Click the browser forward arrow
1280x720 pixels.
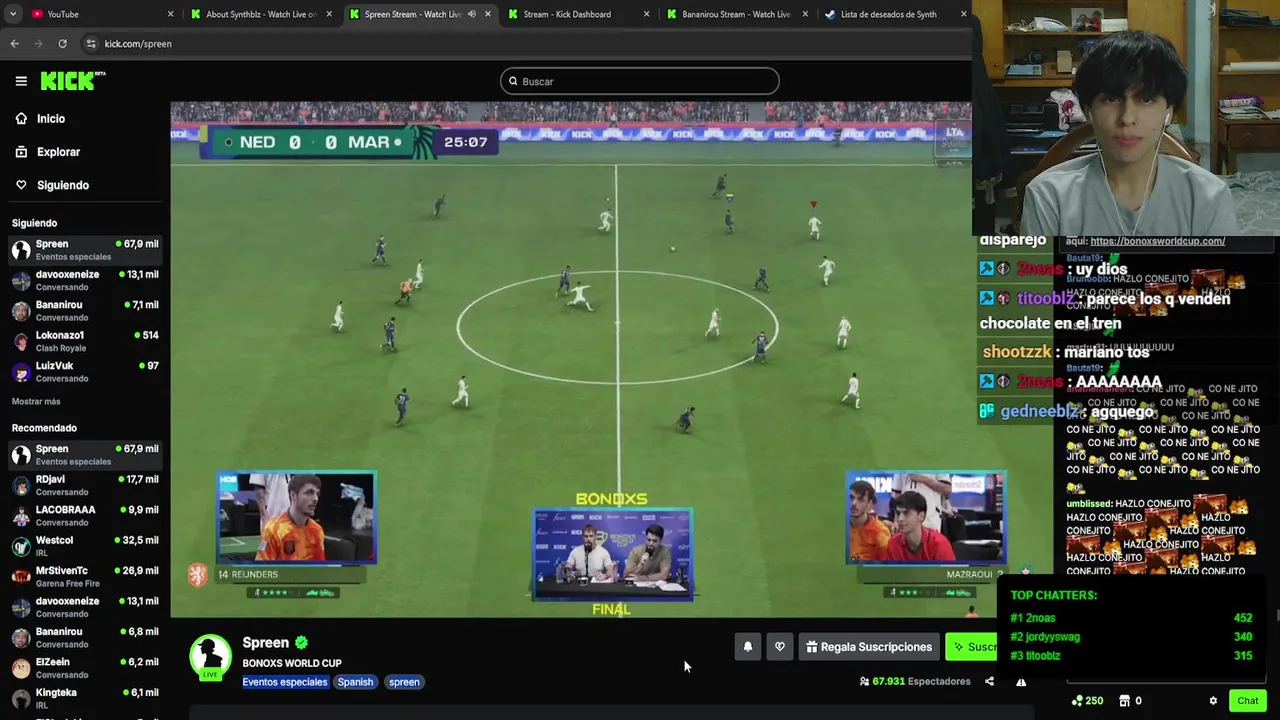click(39, 44)
